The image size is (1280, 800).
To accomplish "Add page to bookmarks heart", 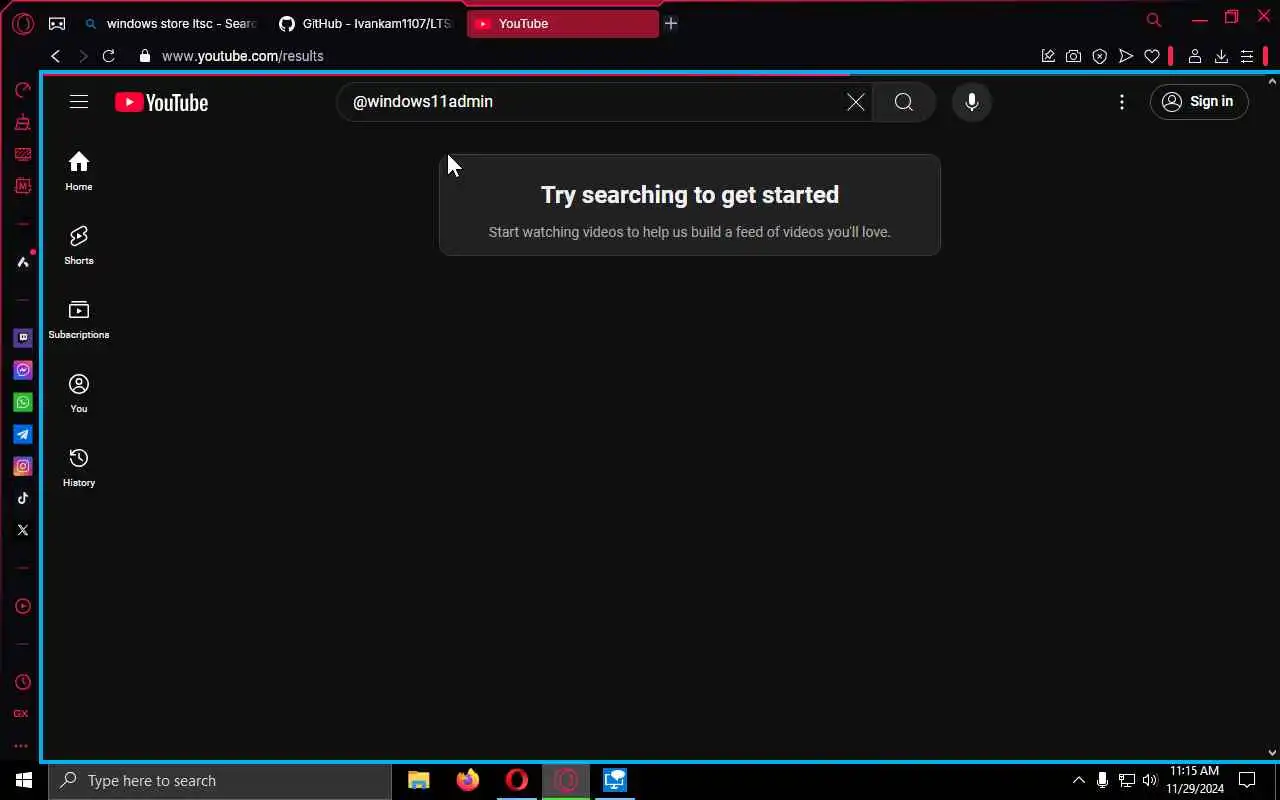I will click(1152, 57).
